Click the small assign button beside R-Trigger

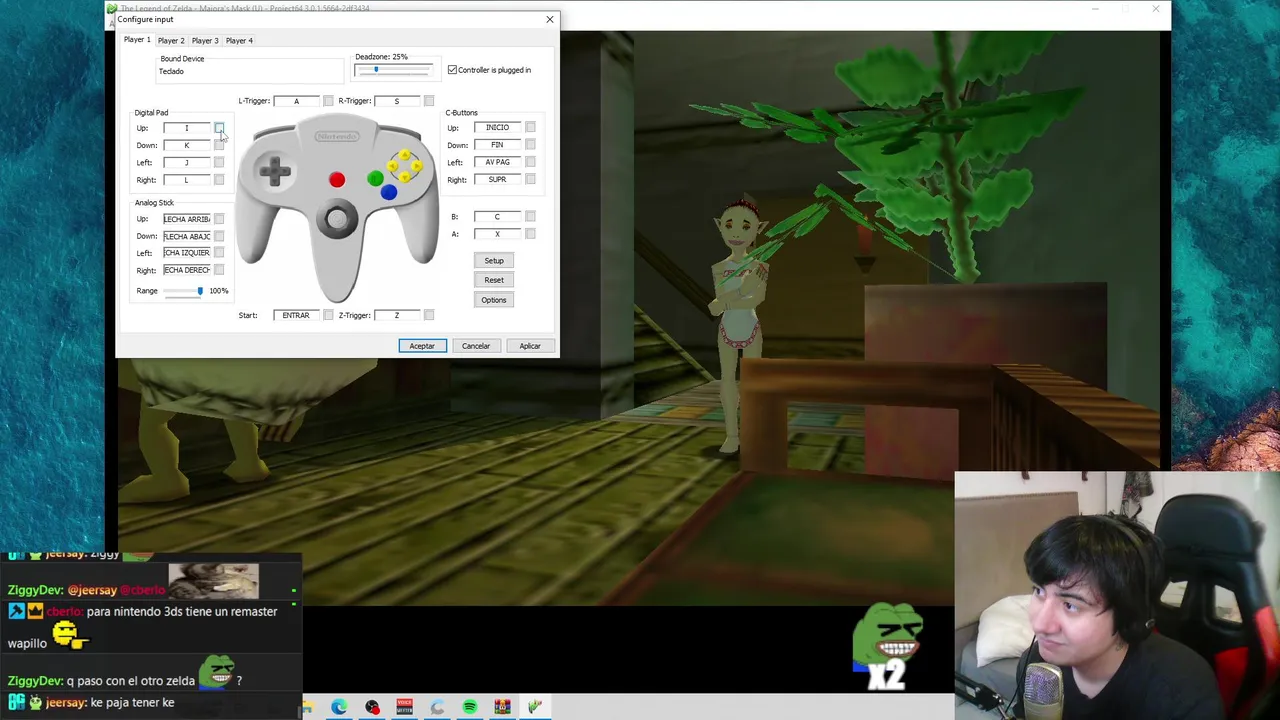[x=429, y=101]
